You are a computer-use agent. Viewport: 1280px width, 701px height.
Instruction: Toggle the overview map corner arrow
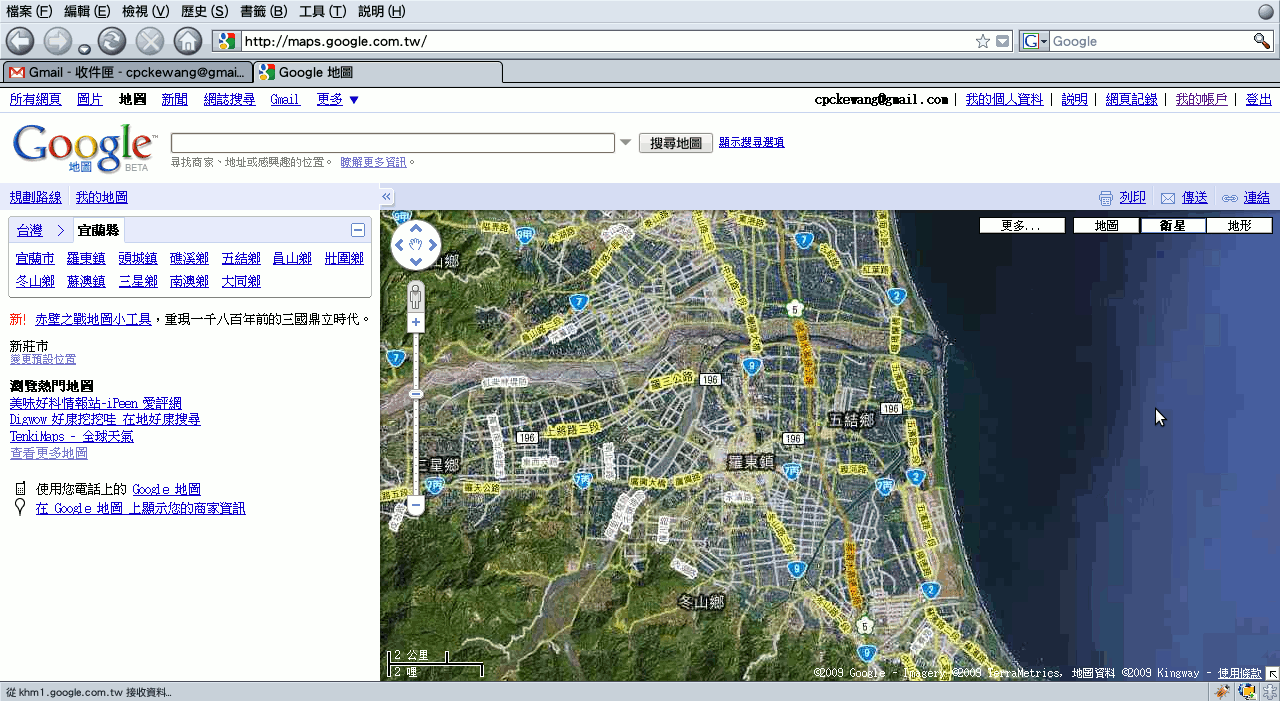(1272, 673)
